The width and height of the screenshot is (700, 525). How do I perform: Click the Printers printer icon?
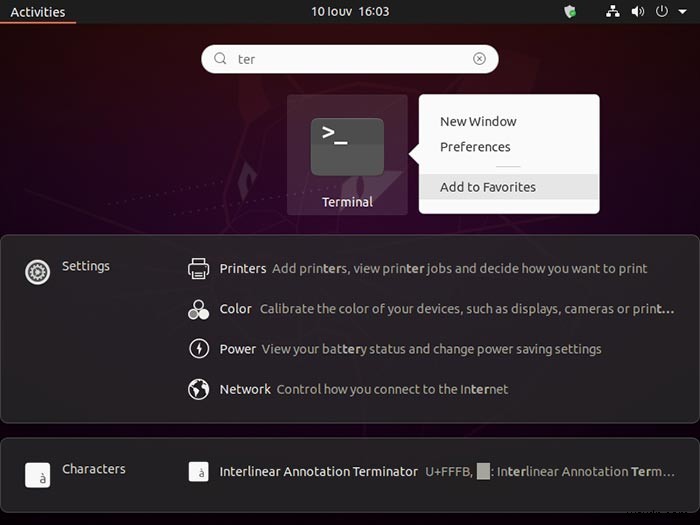pos(199,268)
